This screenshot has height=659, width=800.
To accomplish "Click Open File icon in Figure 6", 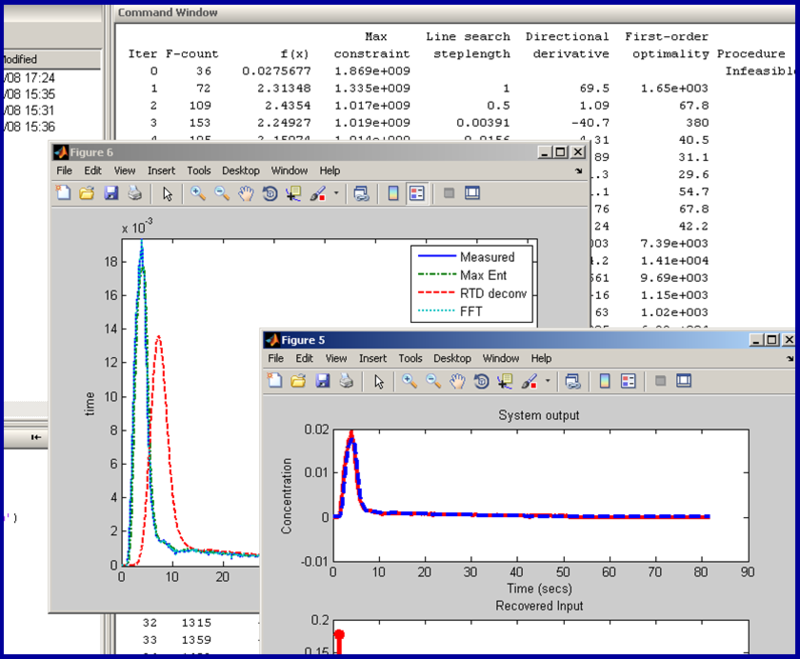I will click(x=87, y=193).
